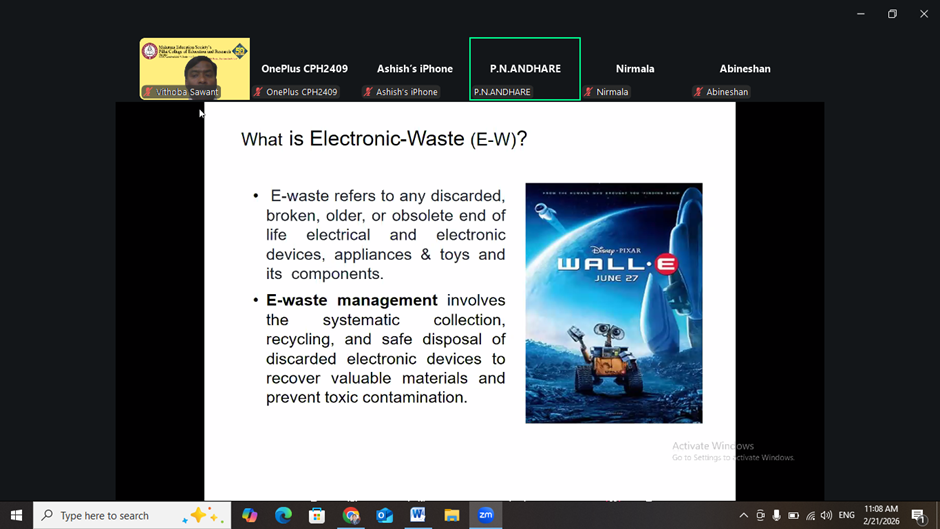Select the OnePlus CPH2409 participant tile
Viewport: 940px width, 529px height.
click(x=304, y=68)
